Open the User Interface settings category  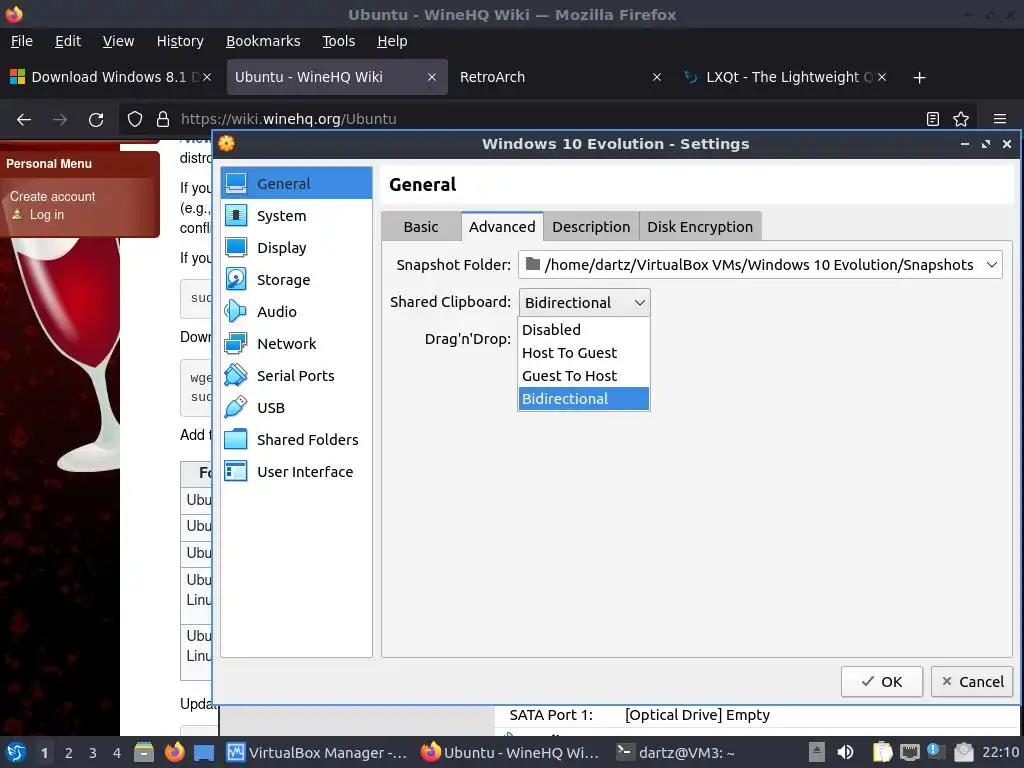pyautogui.click(x=296, y=472)
